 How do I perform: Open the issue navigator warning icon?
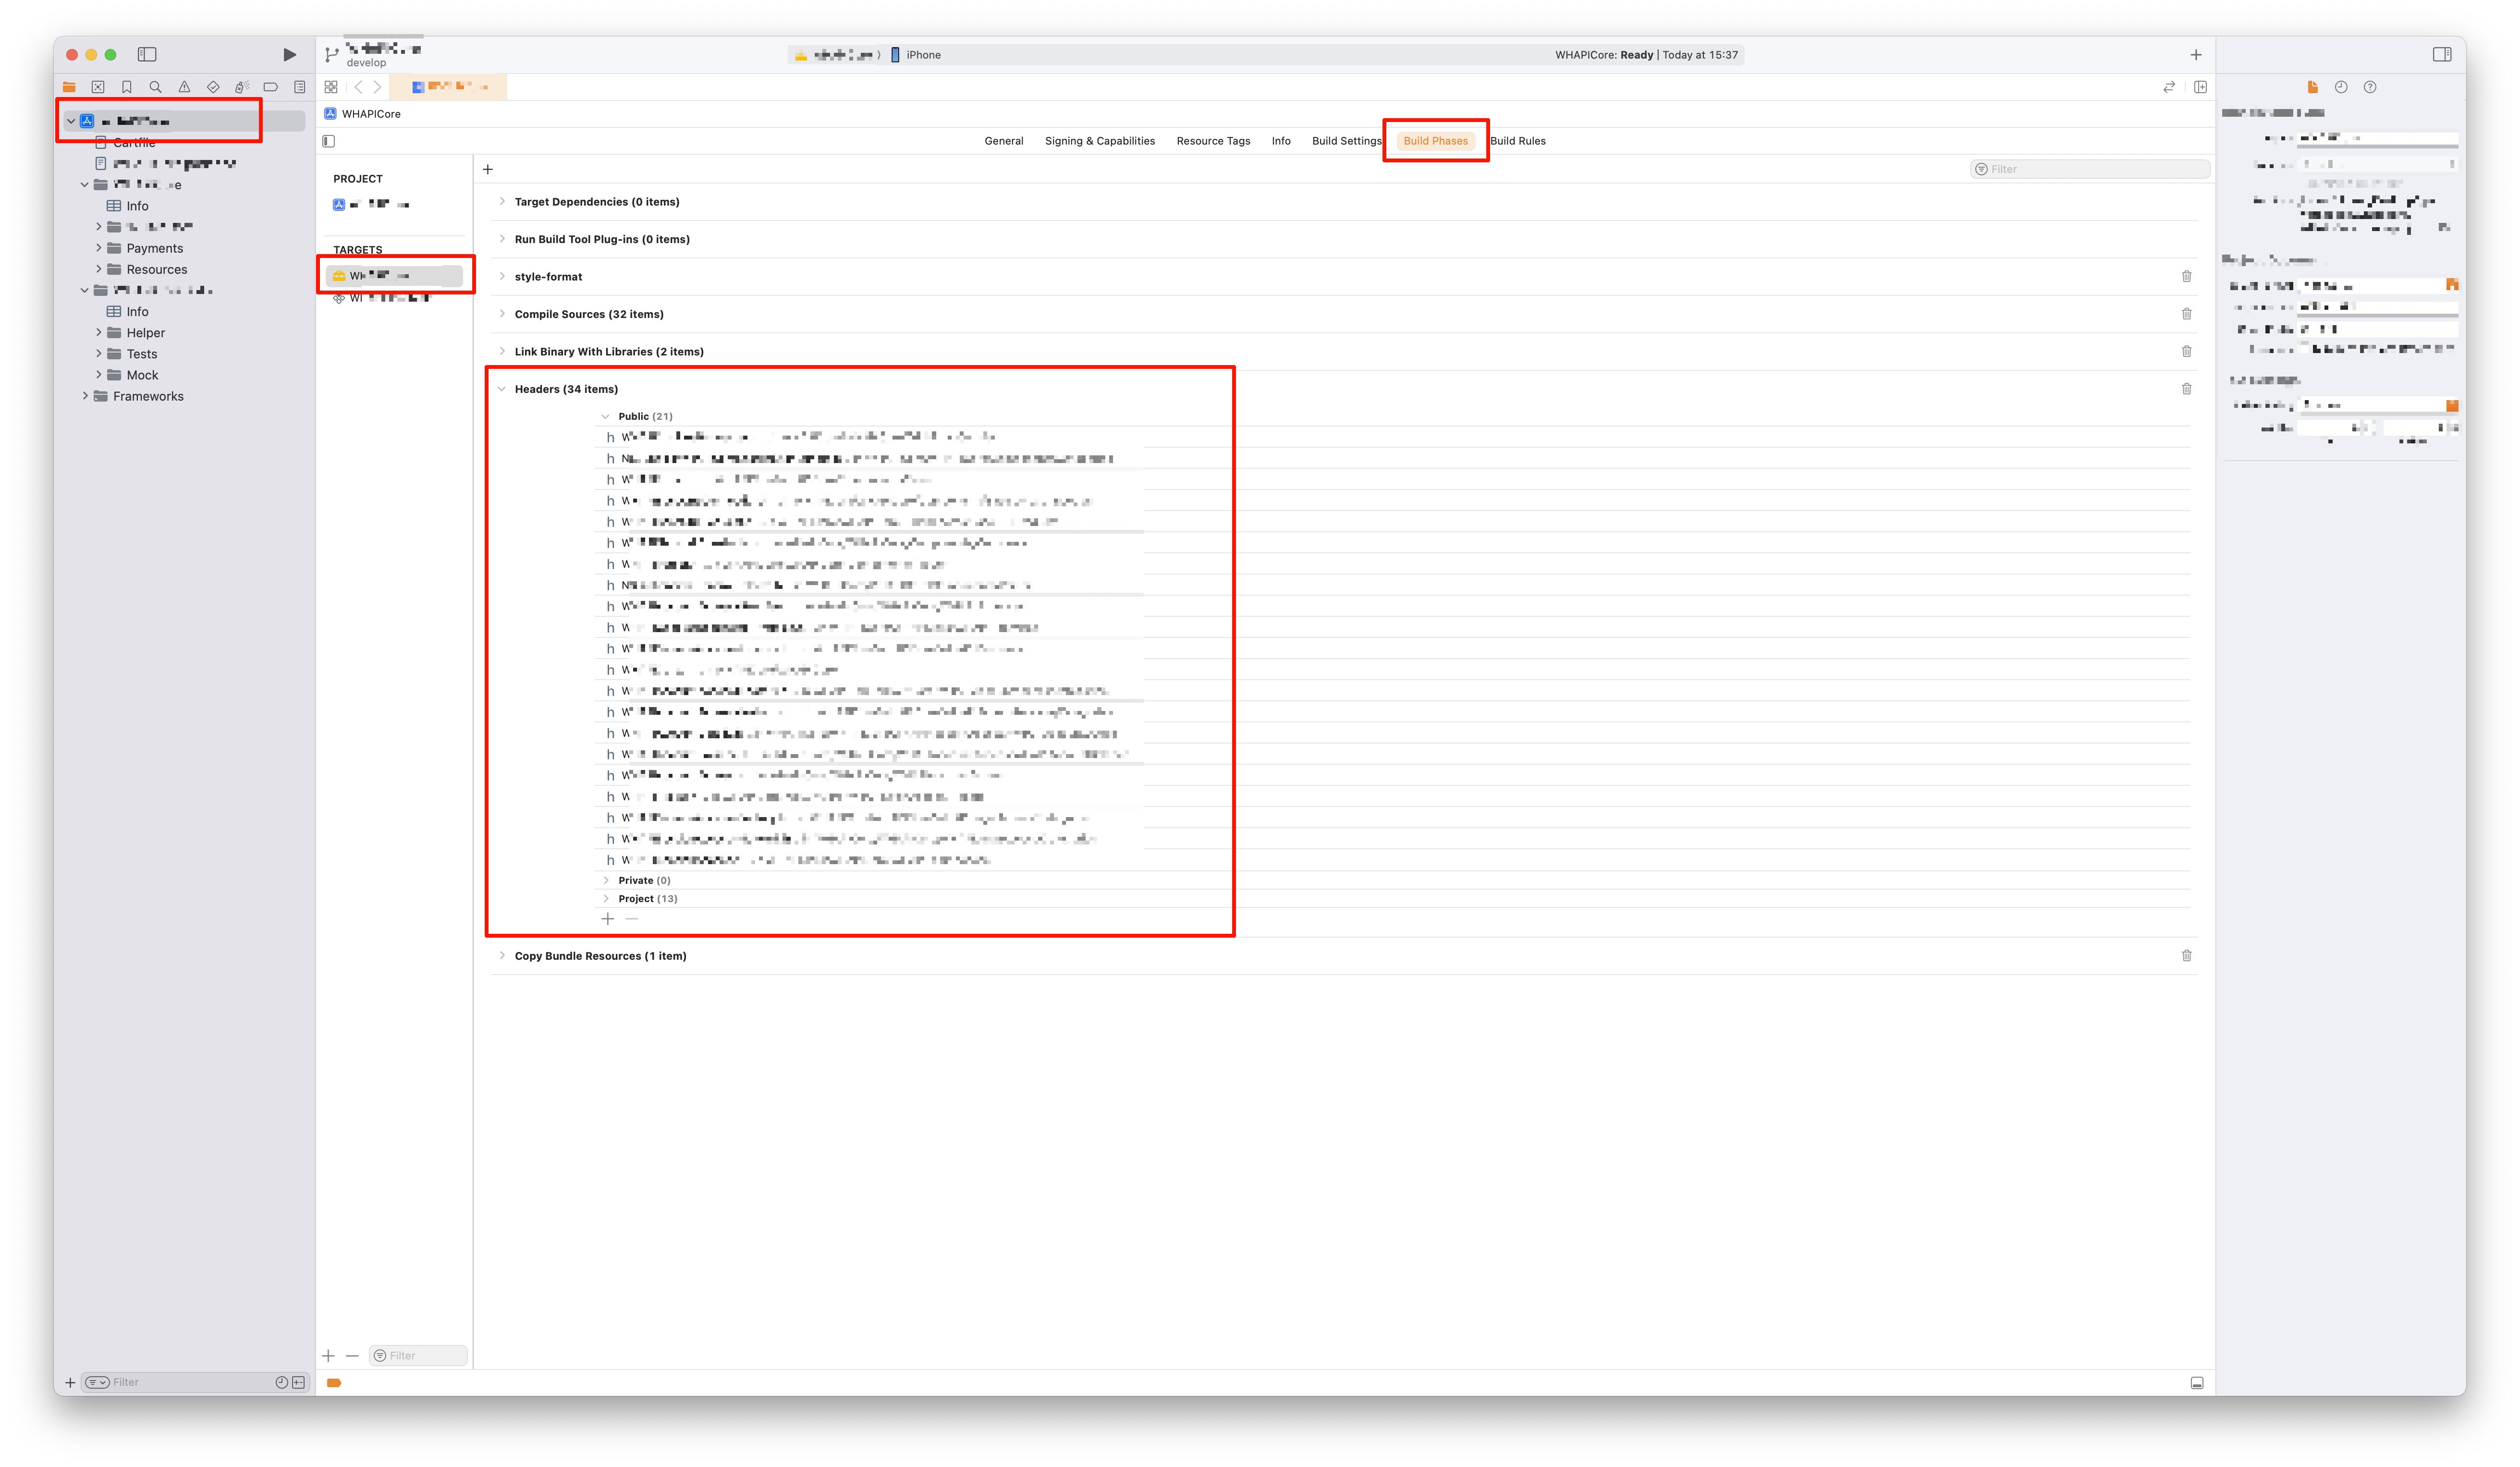184,87
